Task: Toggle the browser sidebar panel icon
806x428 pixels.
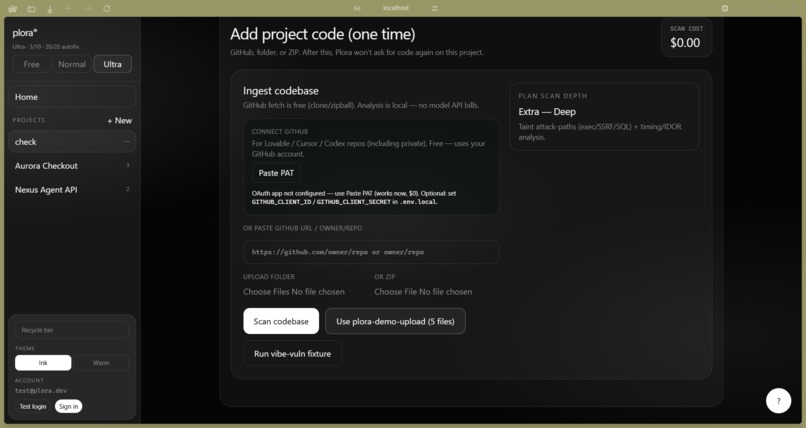Action: [x=31, y=9]
